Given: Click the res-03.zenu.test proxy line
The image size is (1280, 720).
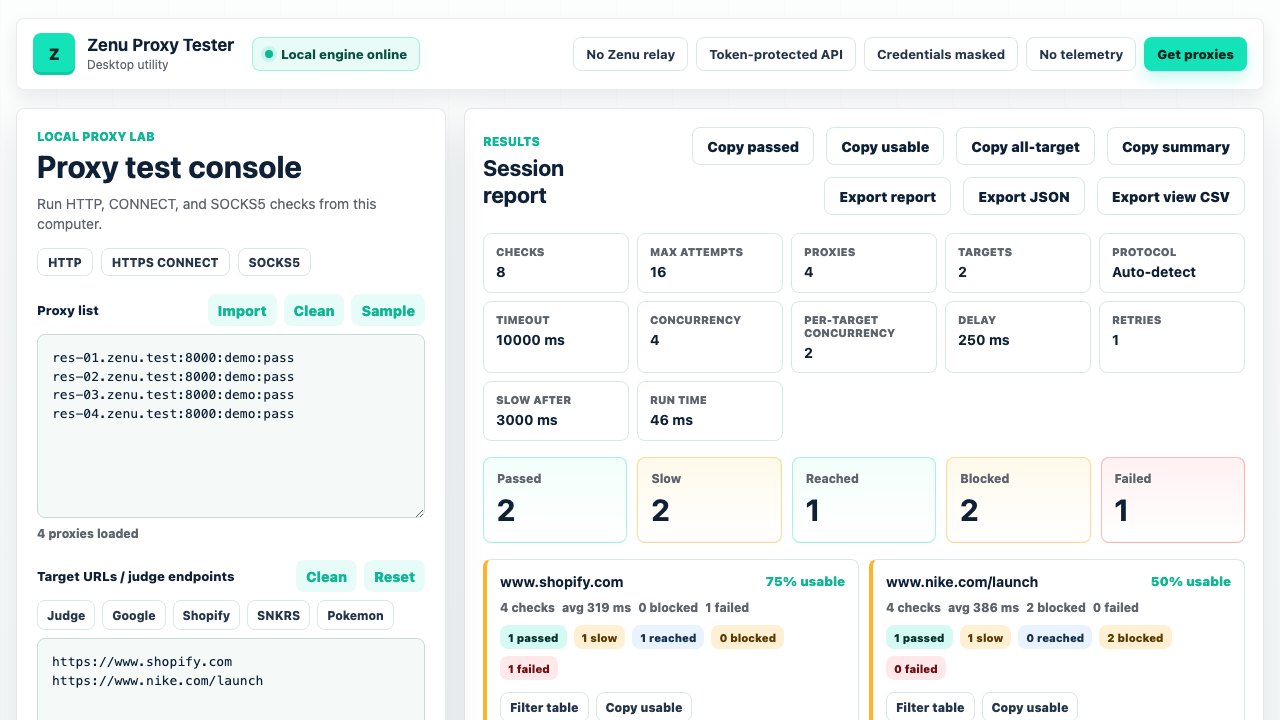Looking at the screenshot, I should [x=173, y=394].
